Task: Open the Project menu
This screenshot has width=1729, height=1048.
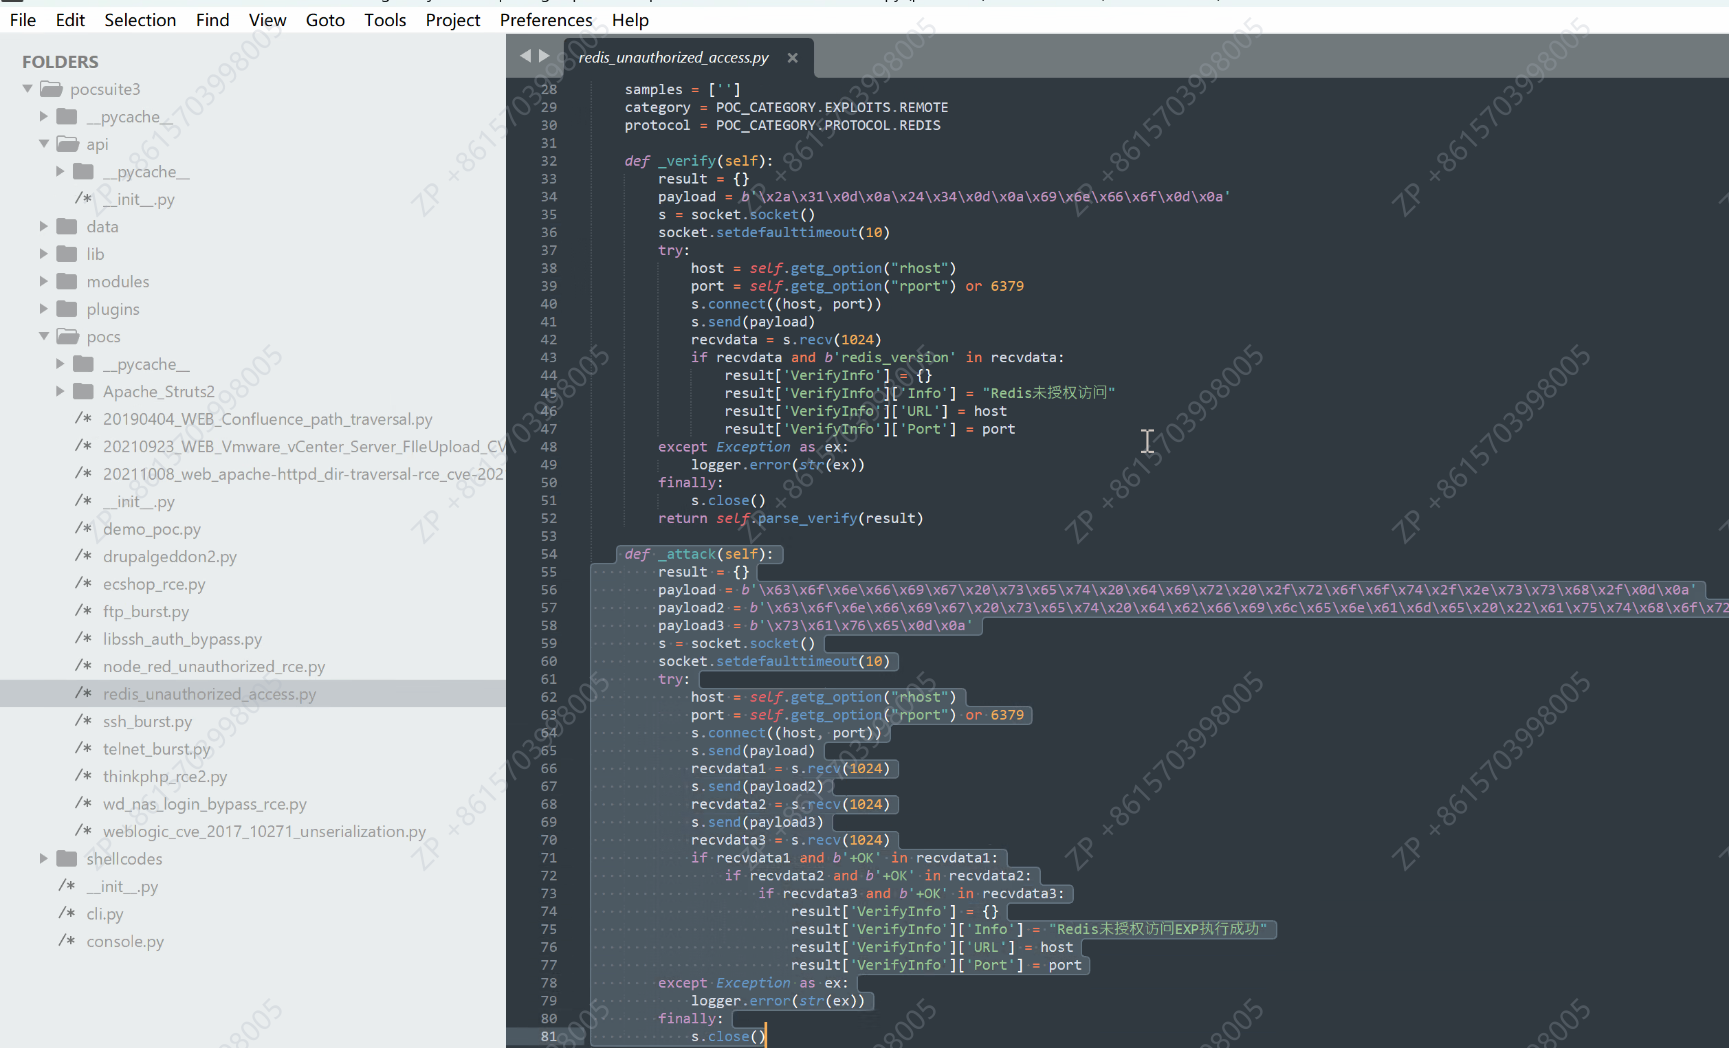Action: click(453, 20)
